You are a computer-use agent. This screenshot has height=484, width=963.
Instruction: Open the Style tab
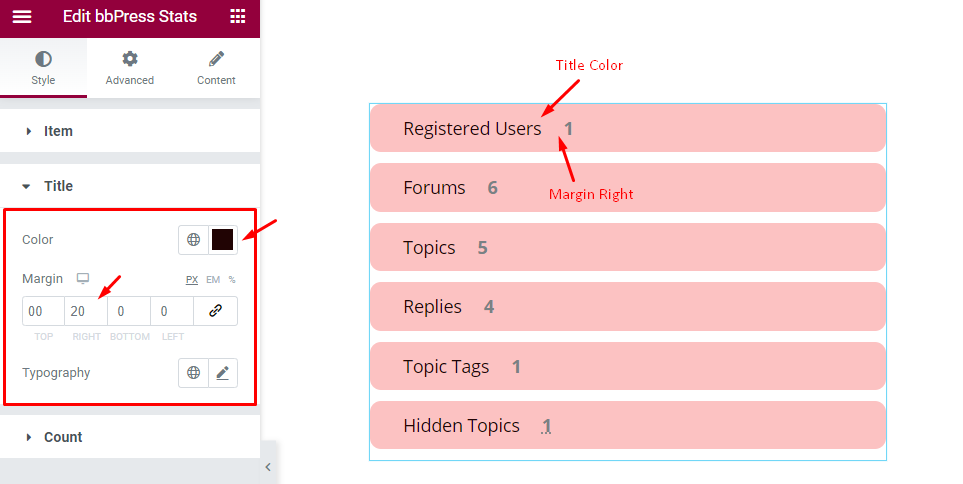point(43,68)
